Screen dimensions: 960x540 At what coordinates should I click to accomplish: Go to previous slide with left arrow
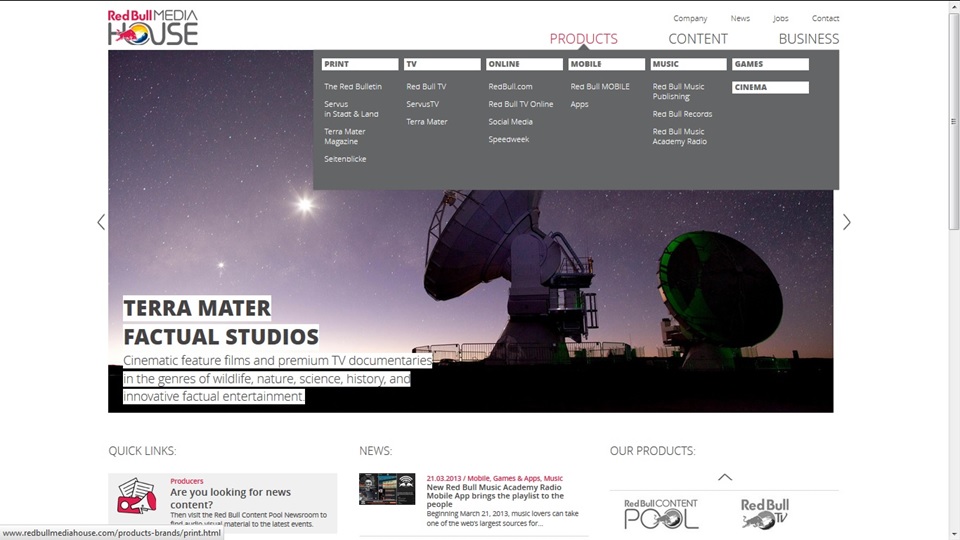(101, 222)
